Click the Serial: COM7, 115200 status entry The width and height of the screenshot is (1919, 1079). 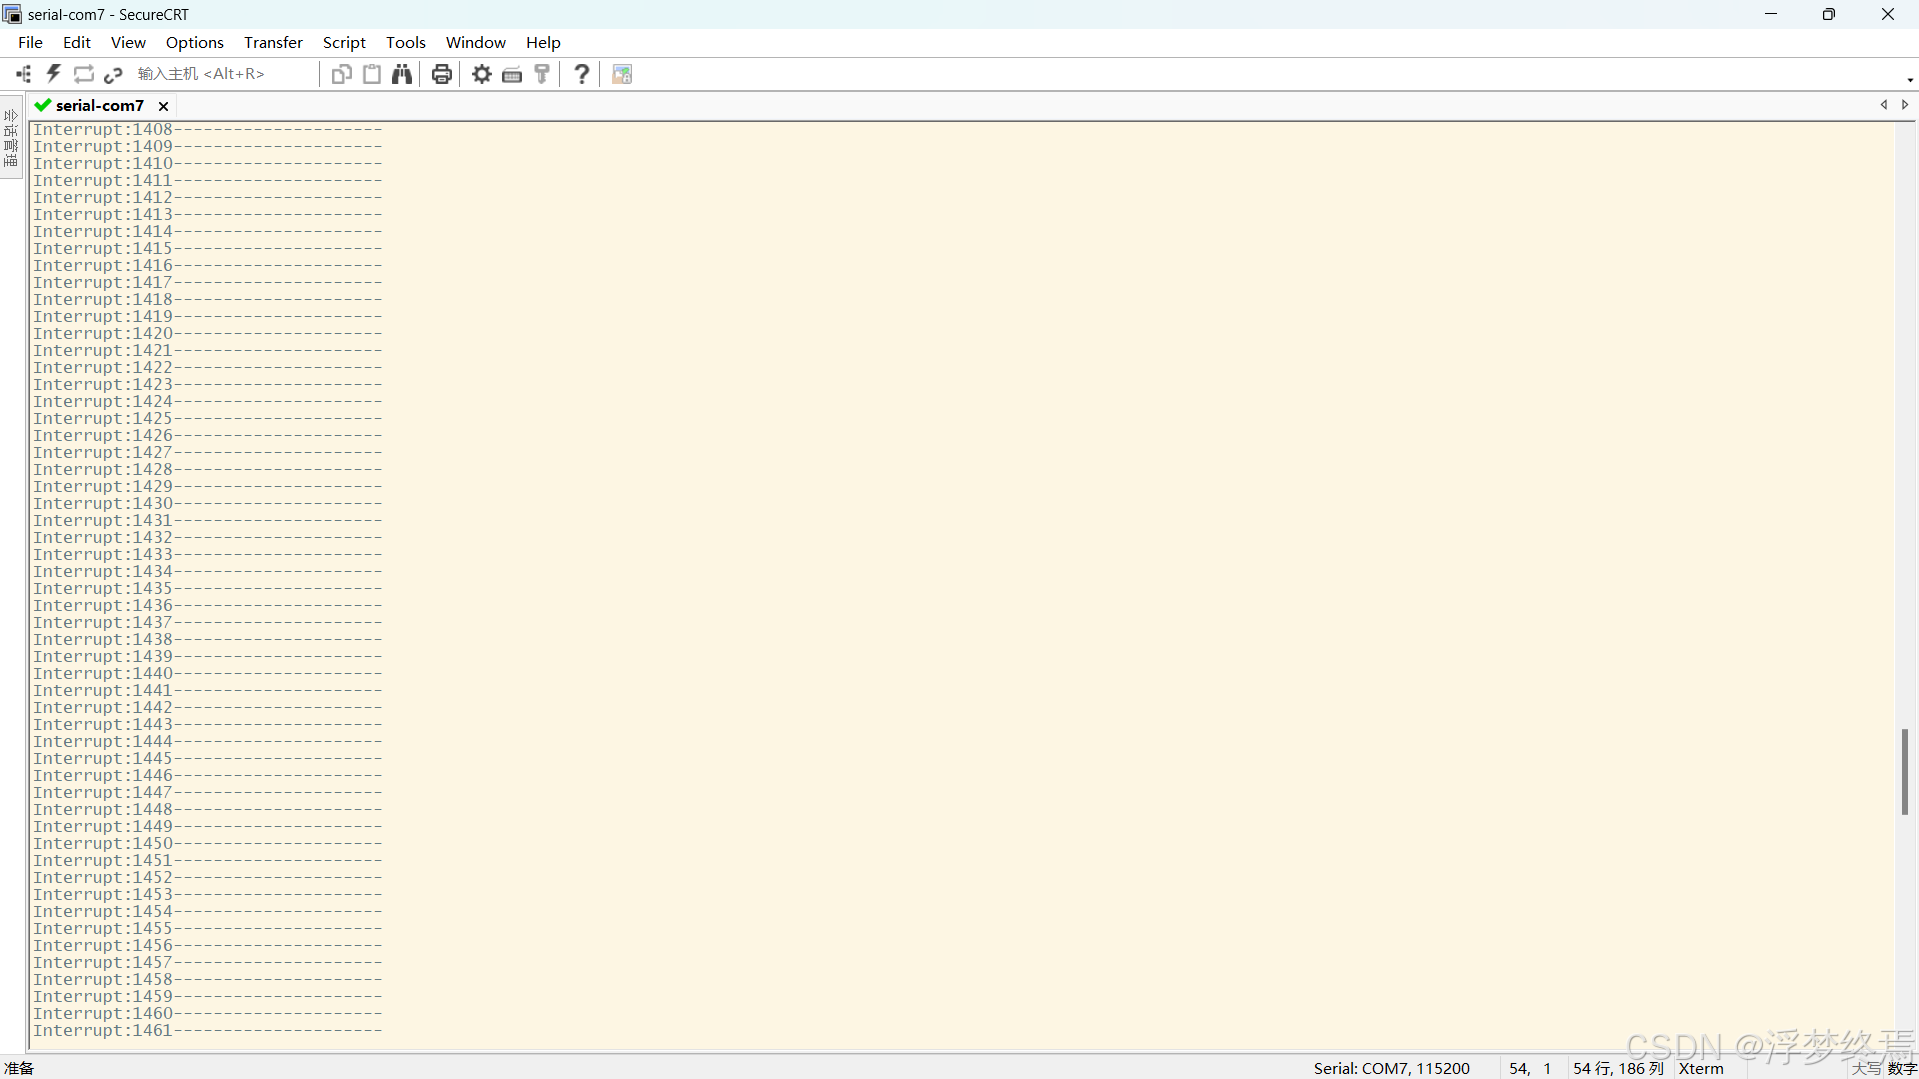tap(1392, 1068)
